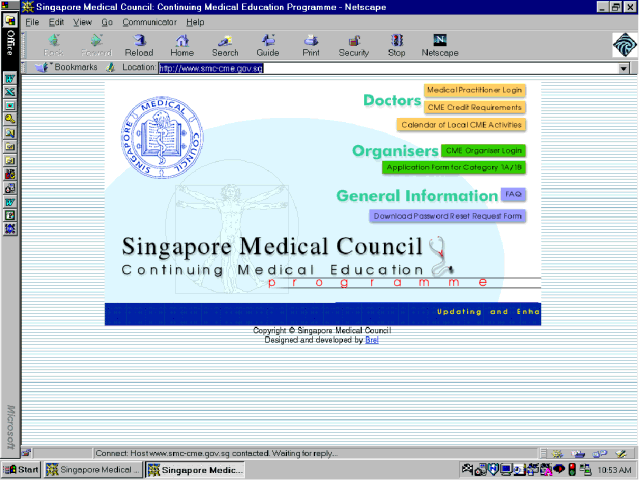Click the red traffic light tray icon

pos(572,470)
